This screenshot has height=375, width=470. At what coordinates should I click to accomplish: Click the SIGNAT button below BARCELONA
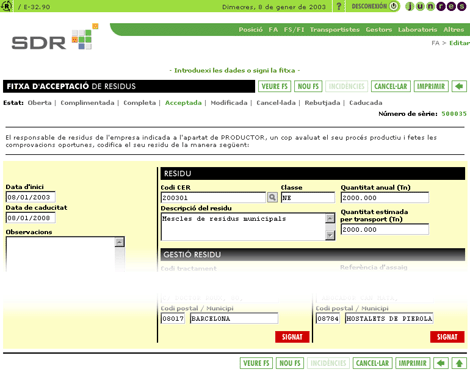(x=292, y=337)
